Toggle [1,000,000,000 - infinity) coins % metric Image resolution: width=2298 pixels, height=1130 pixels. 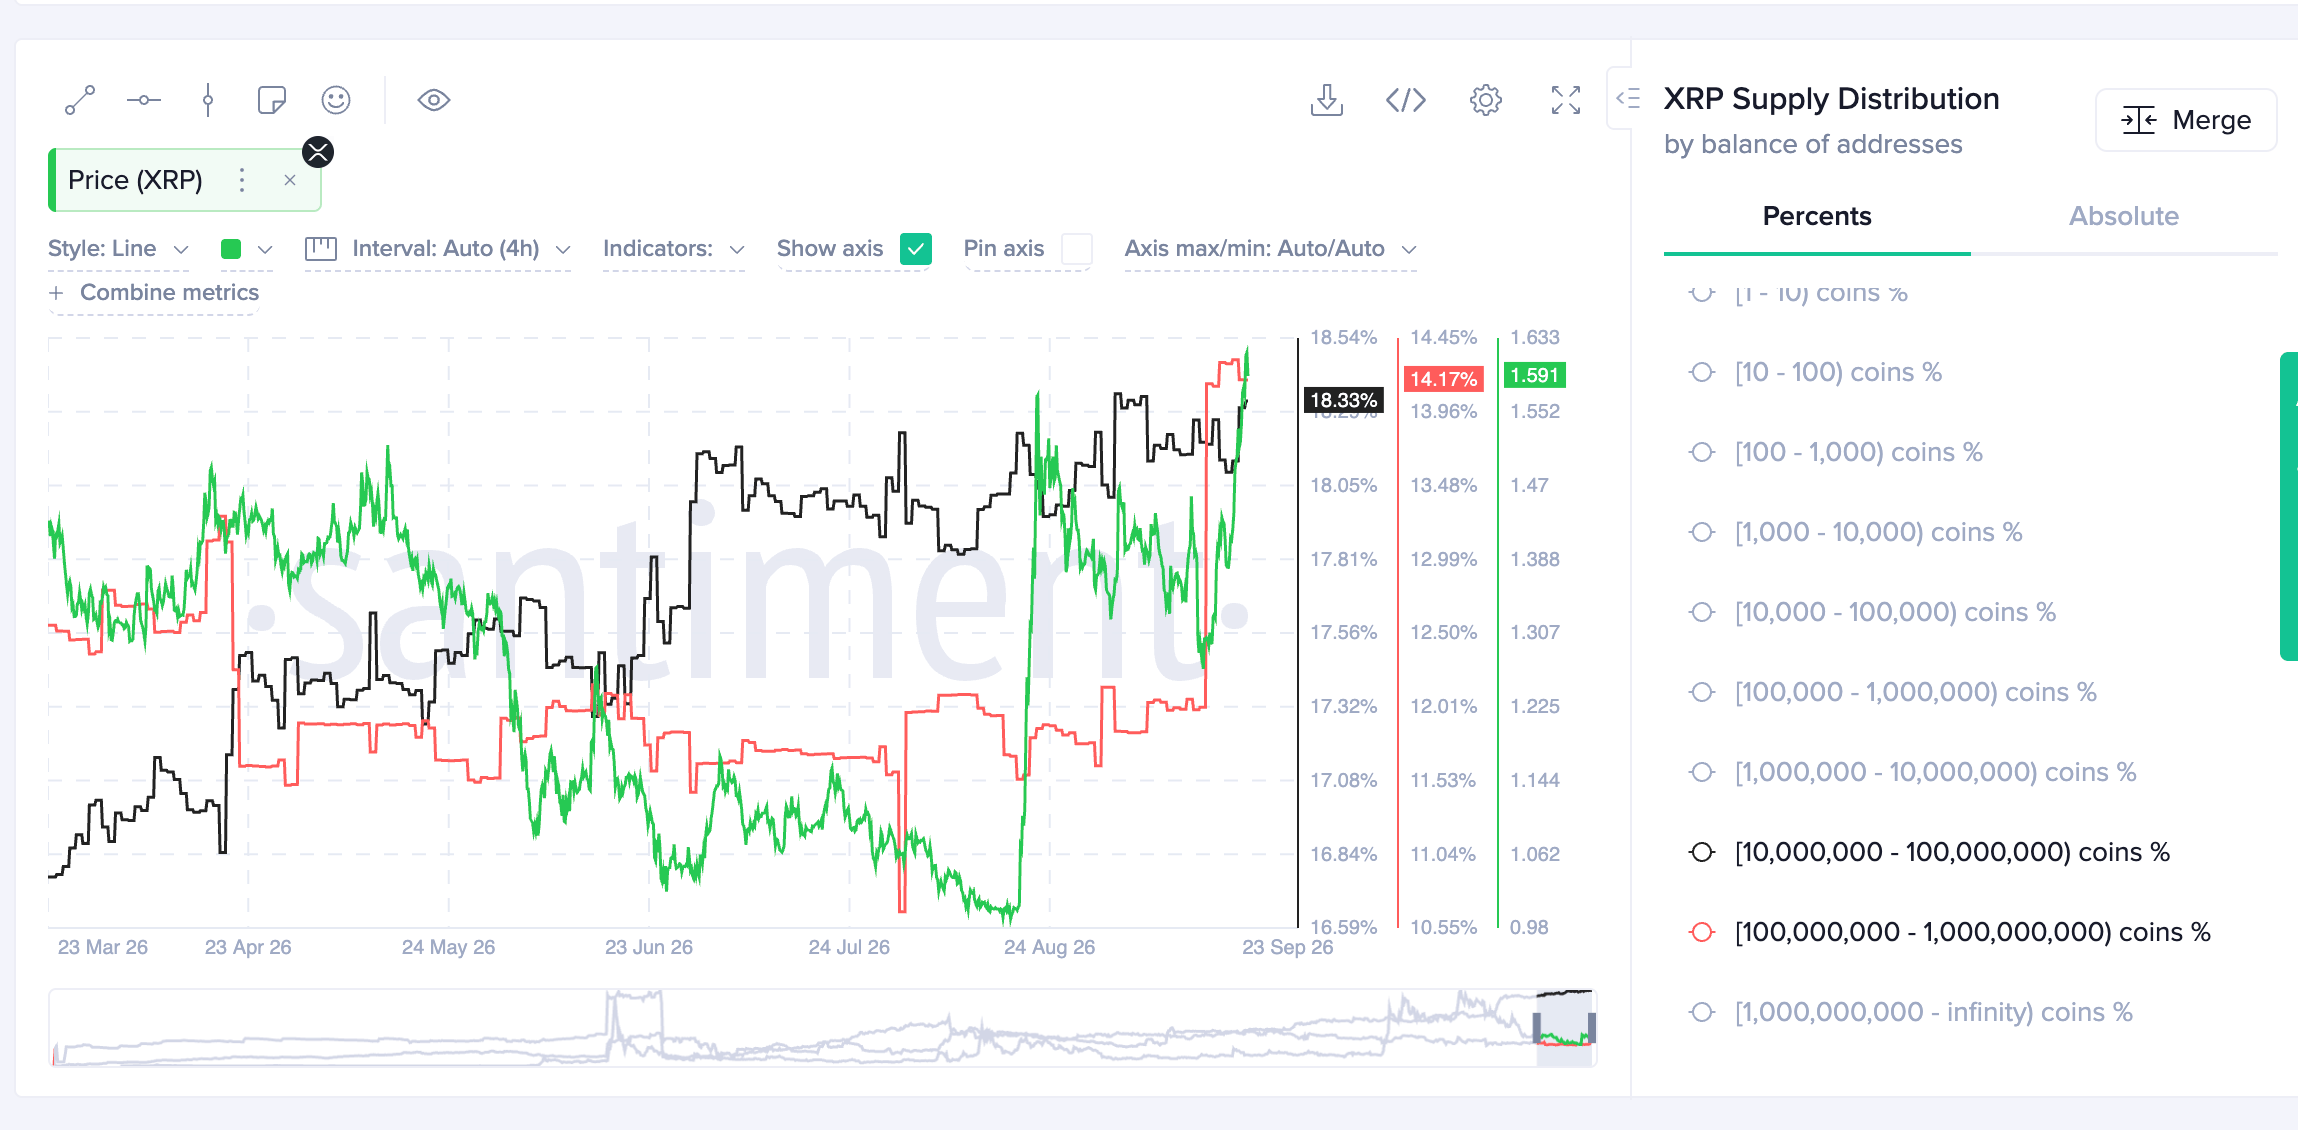(1910, 1012)
